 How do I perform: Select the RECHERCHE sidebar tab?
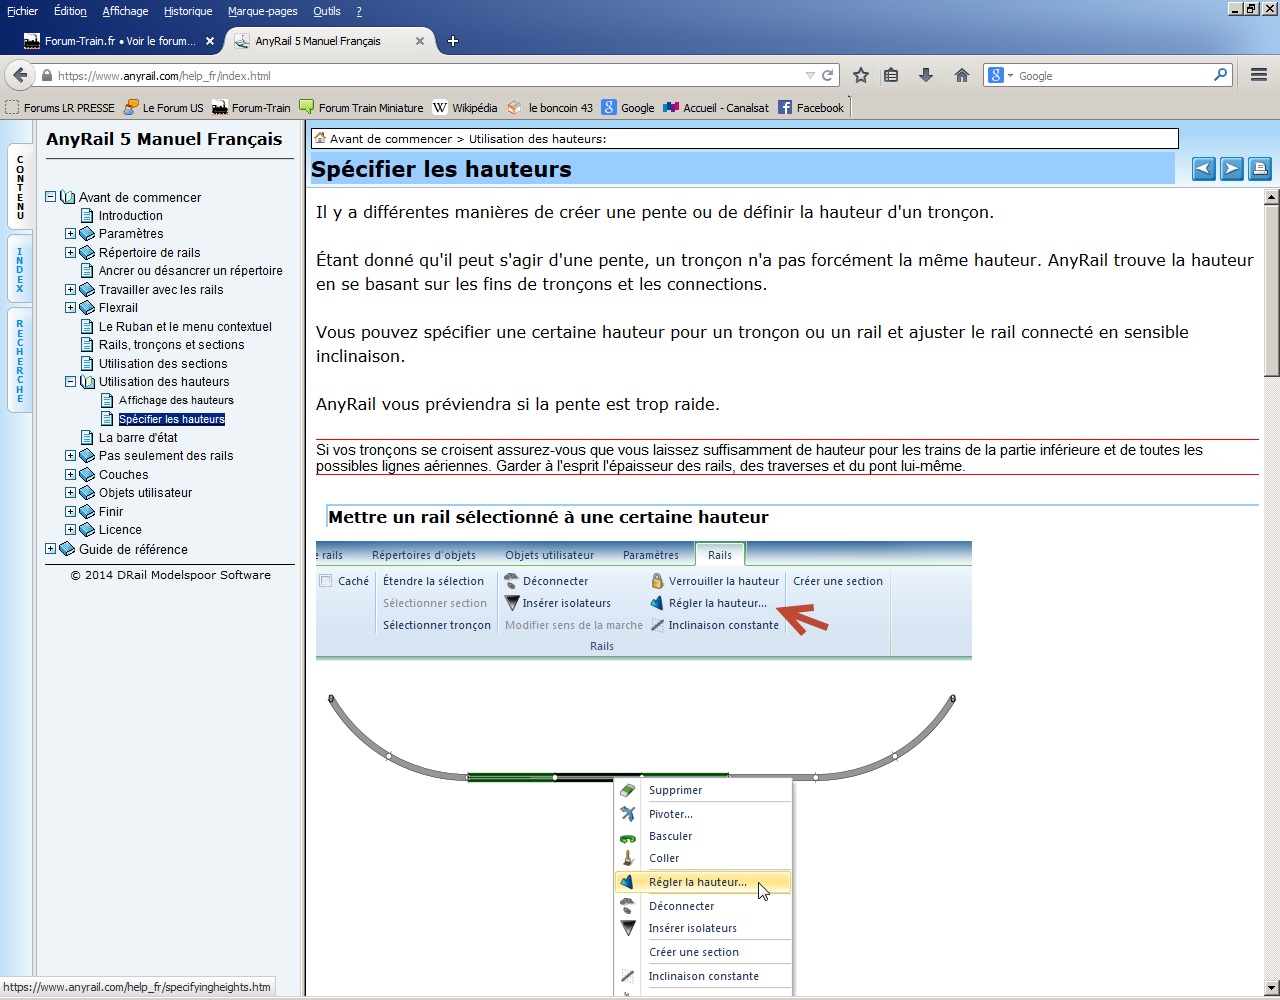coord(20,360)
